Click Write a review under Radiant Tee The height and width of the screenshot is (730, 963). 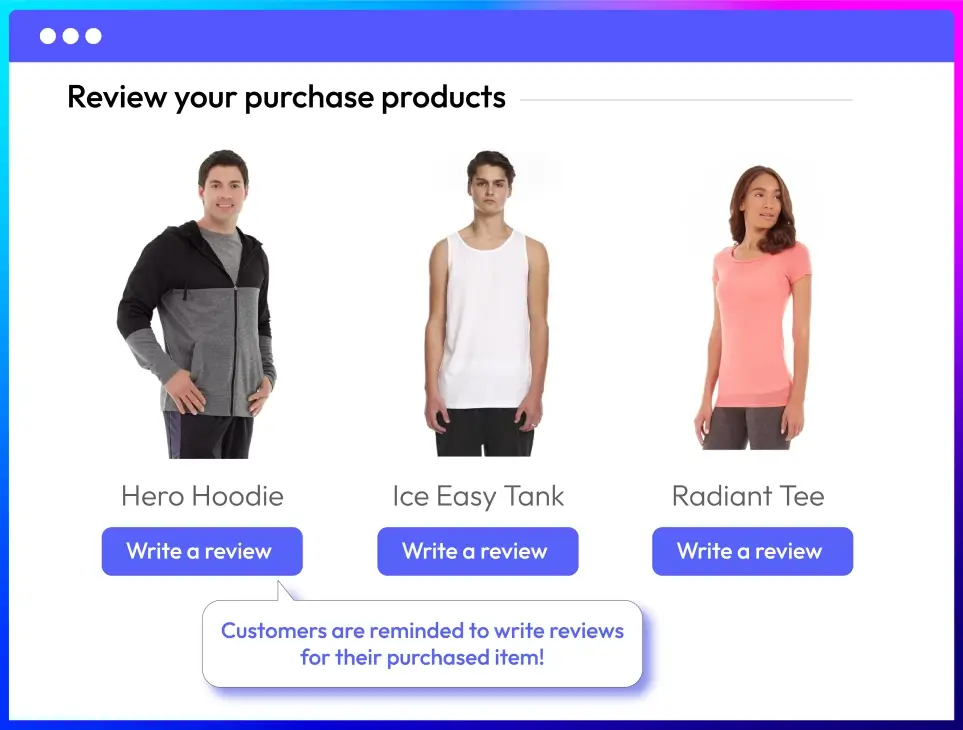pyautogui.click(x=752, y=551)
